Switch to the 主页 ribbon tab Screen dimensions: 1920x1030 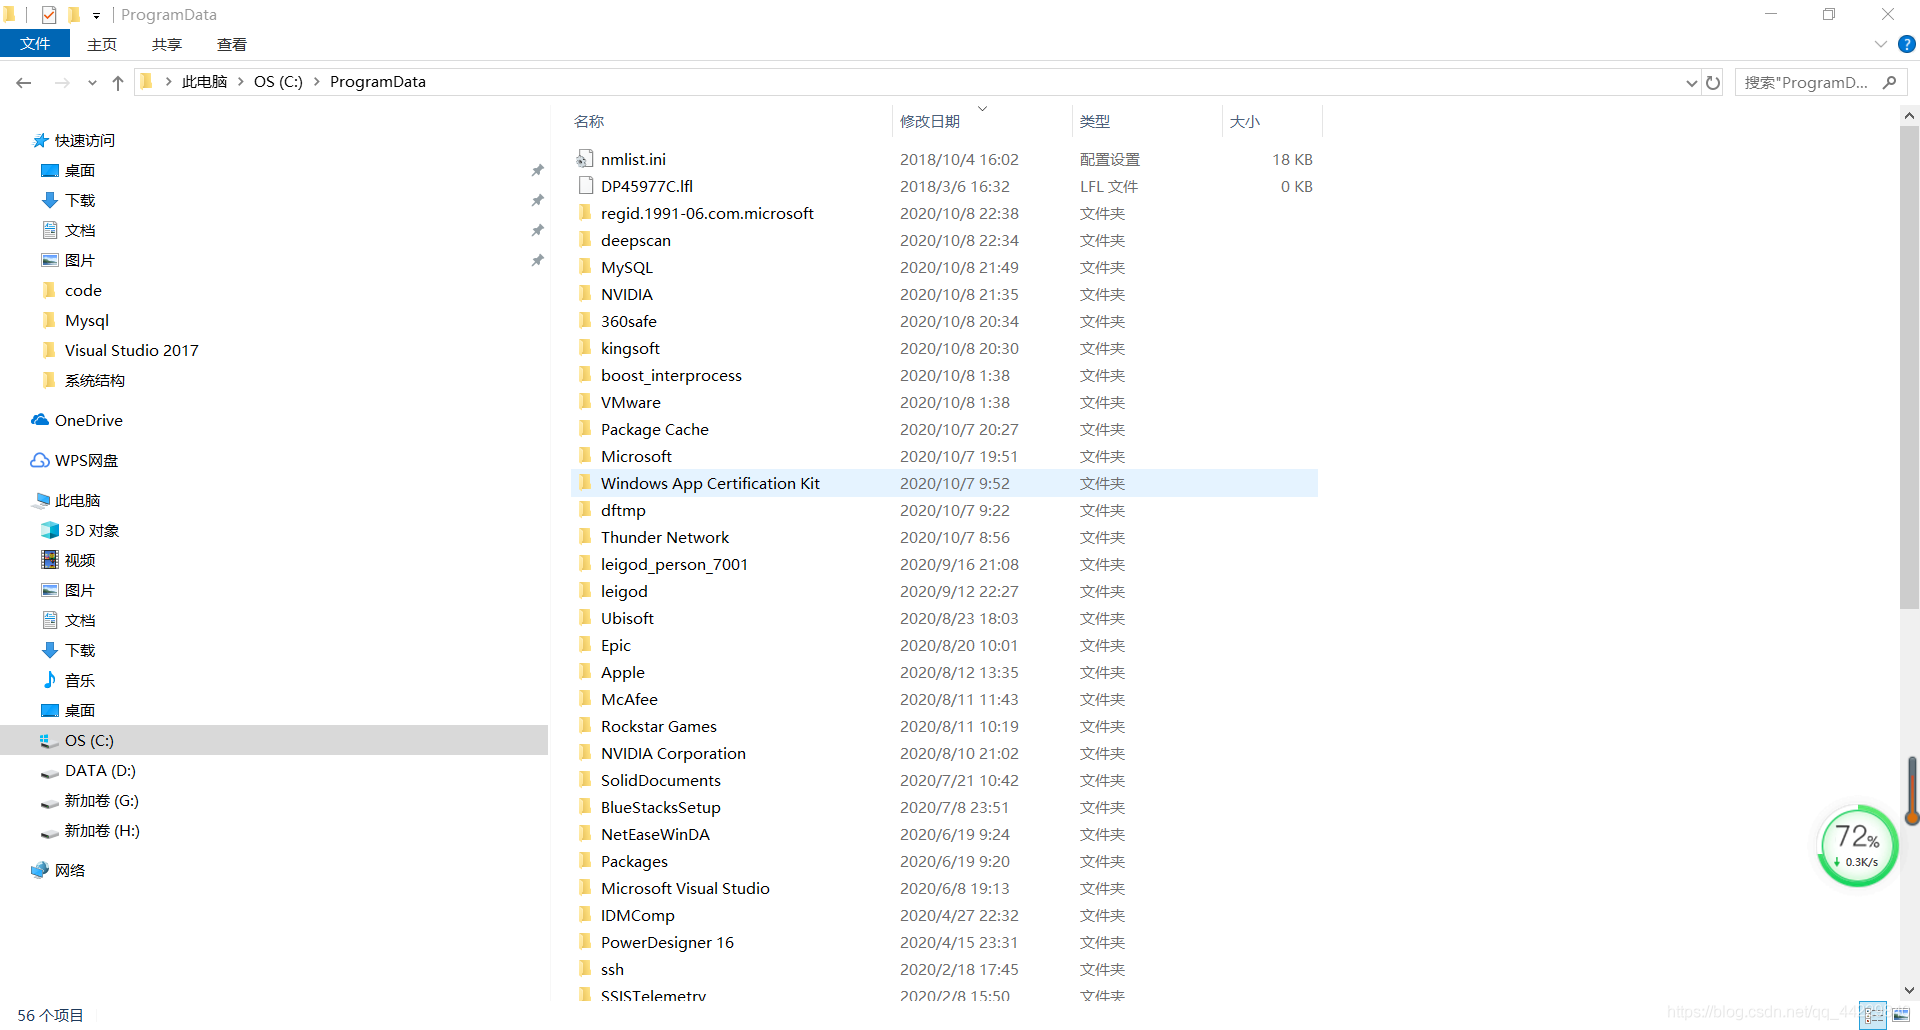coord(102,44)
